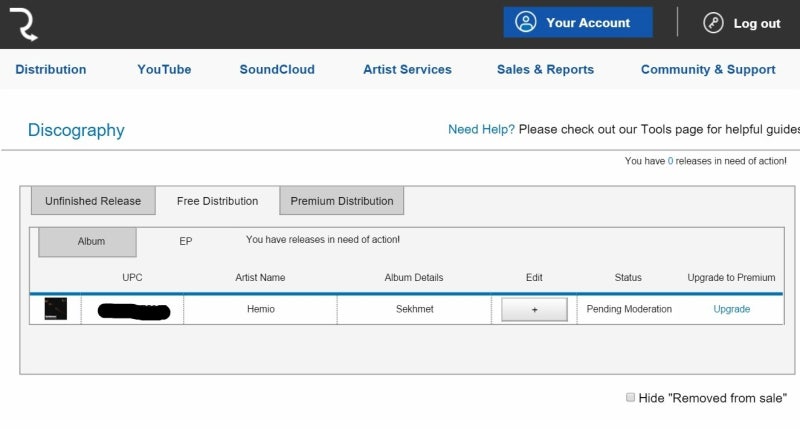Expand the Sekhmet release with the plus button
Viewport: 800px width, 429px height.
(534, 310)
